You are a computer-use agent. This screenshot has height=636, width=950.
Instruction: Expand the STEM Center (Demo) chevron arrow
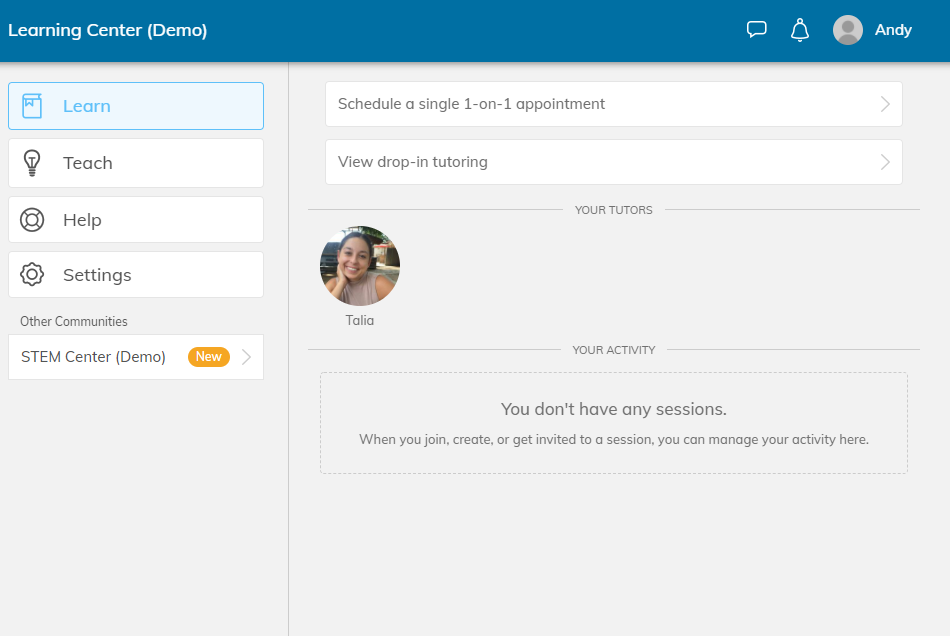tap(247, 357)
